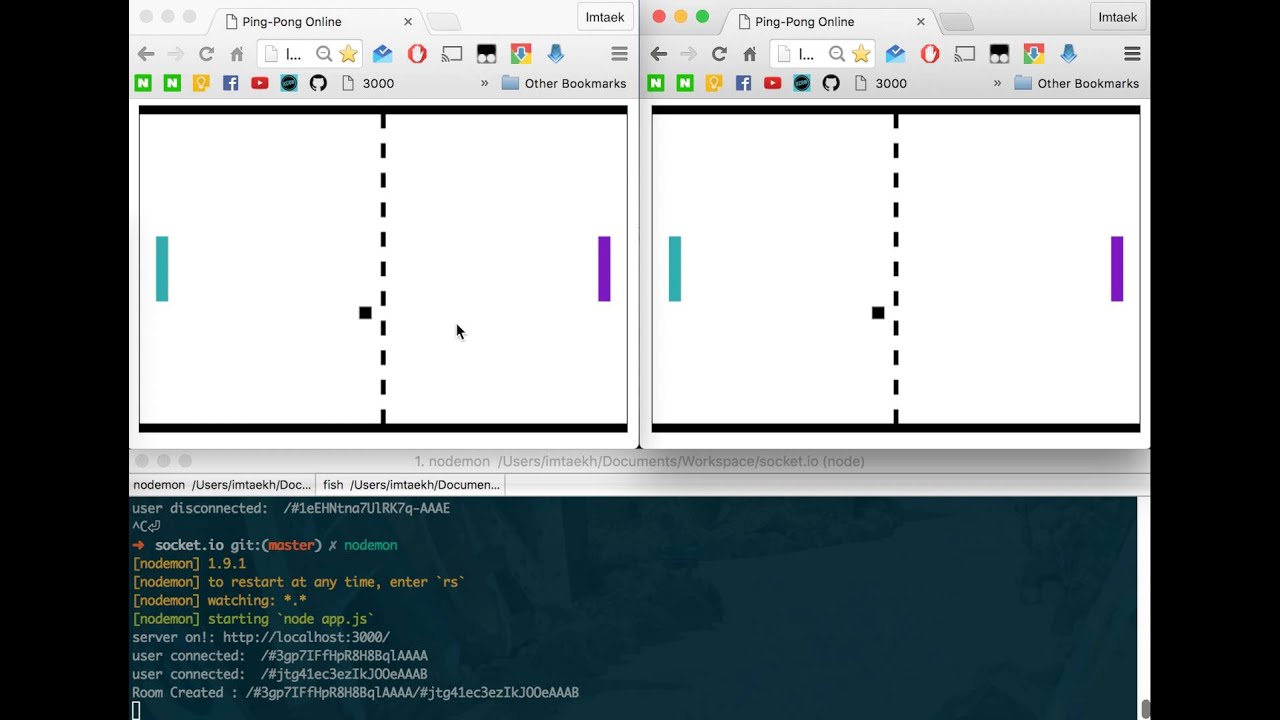Open new tab in right browser window
Screen dimensions: 1280x720
956,21
